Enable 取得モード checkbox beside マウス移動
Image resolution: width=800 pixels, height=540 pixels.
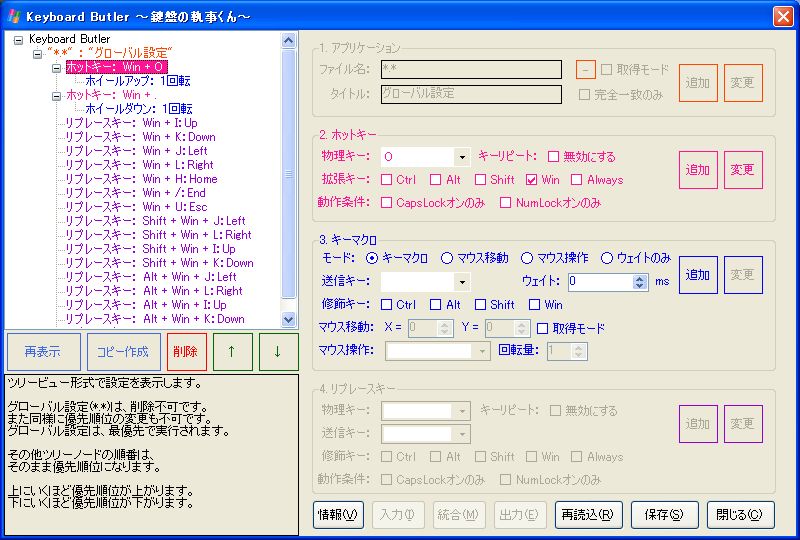[x=542, y=328]
